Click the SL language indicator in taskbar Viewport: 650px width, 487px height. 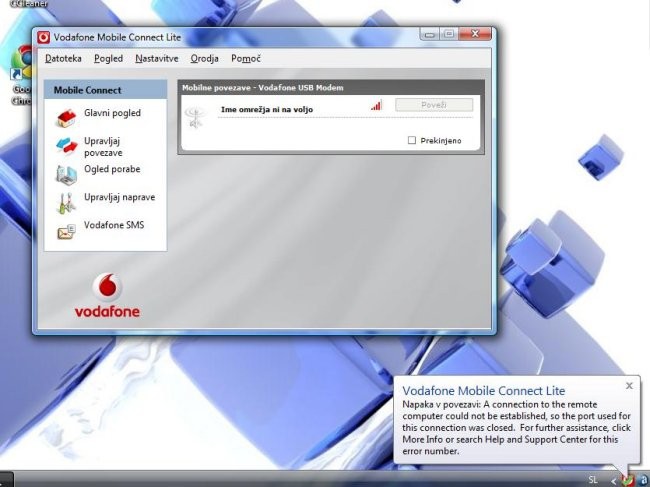(x=592, y=480)
